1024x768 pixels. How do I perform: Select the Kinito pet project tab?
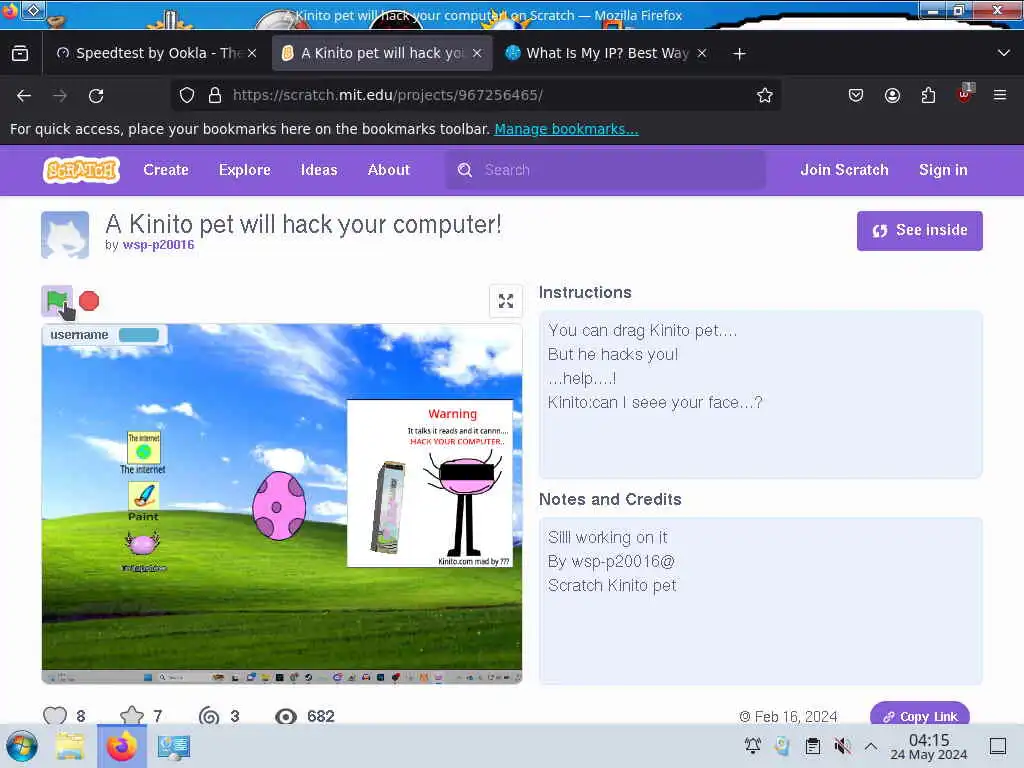[382, 54]
